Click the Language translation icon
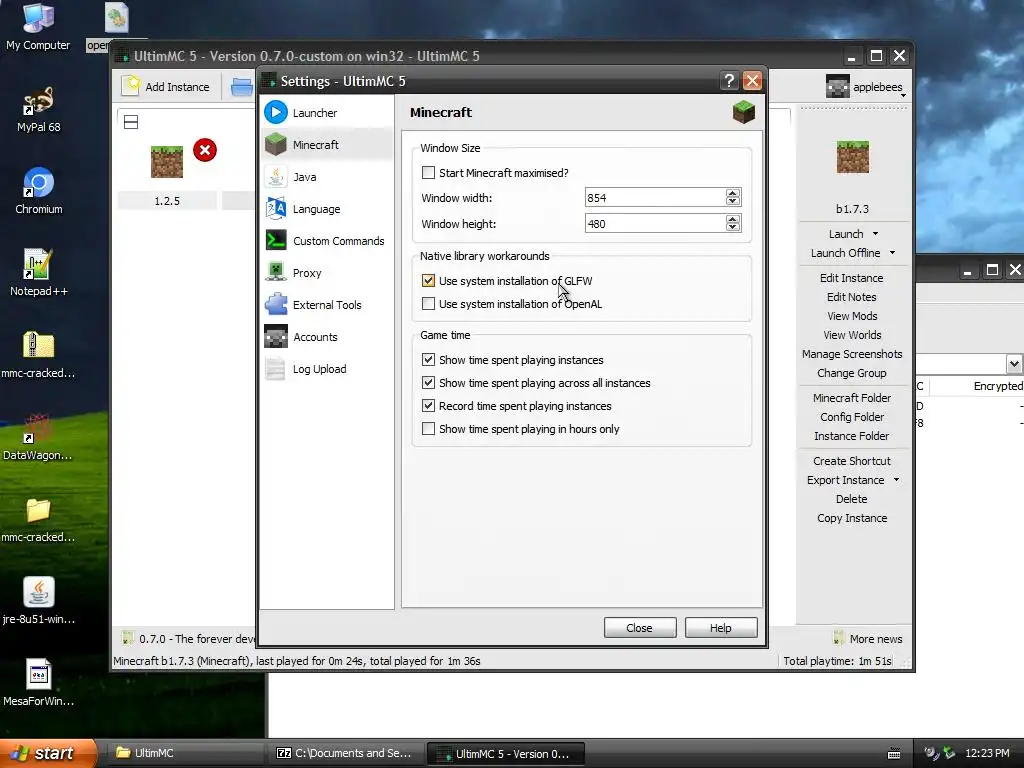Image resolution: width=1024 pixels, height=768 pixels. pos(276,208)
